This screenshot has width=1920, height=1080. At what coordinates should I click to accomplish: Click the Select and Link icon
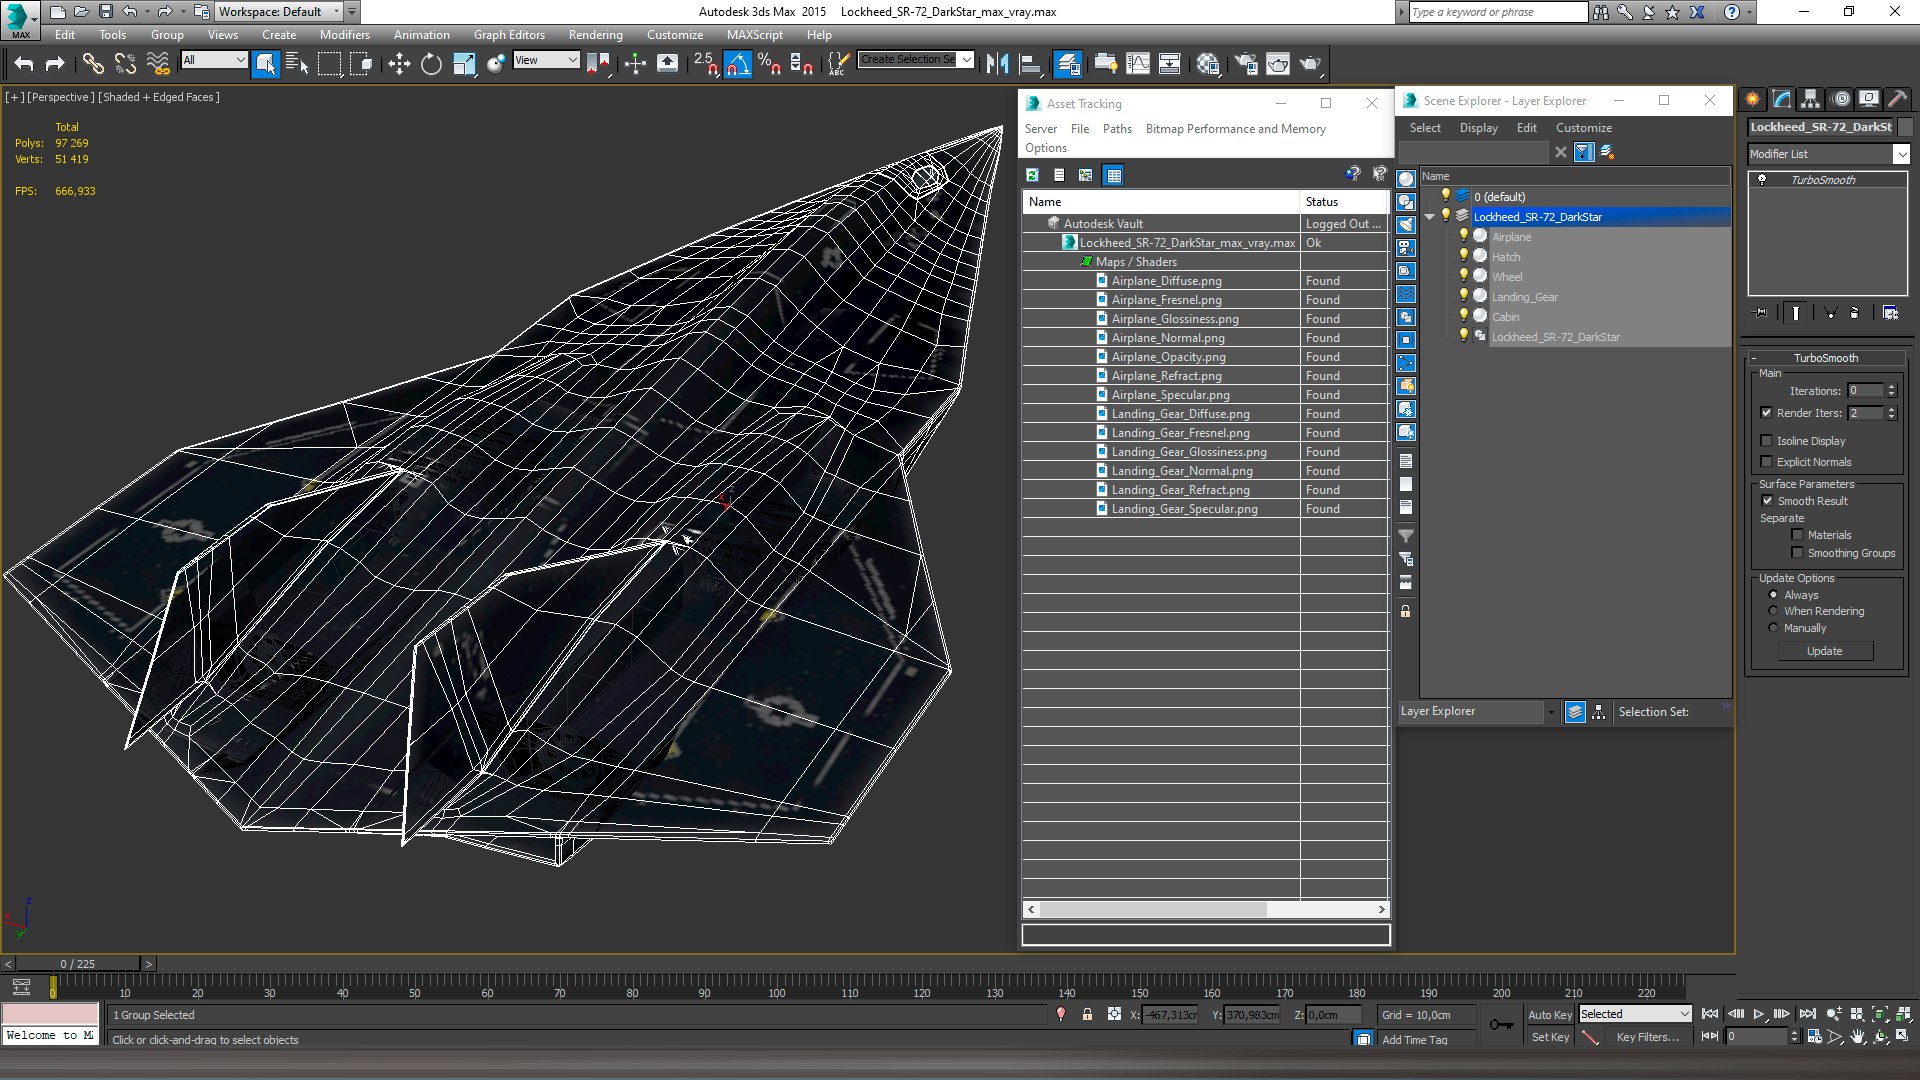93,64
